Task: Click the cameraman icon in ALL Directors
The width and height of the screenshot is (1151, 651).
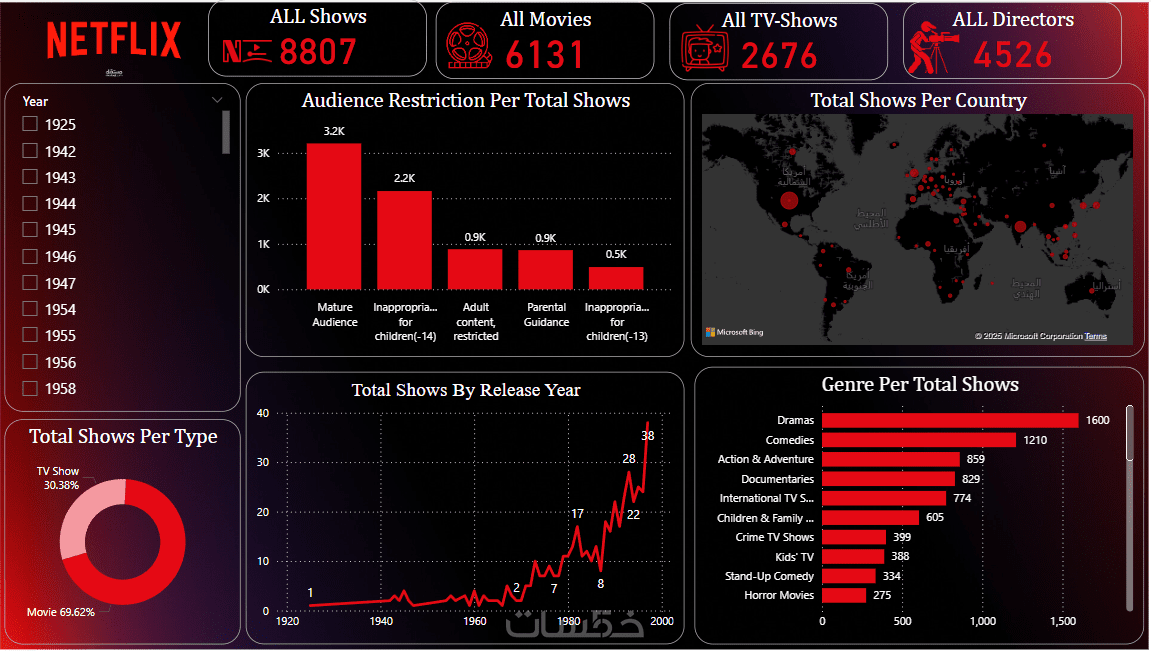Action: point(934,48)
